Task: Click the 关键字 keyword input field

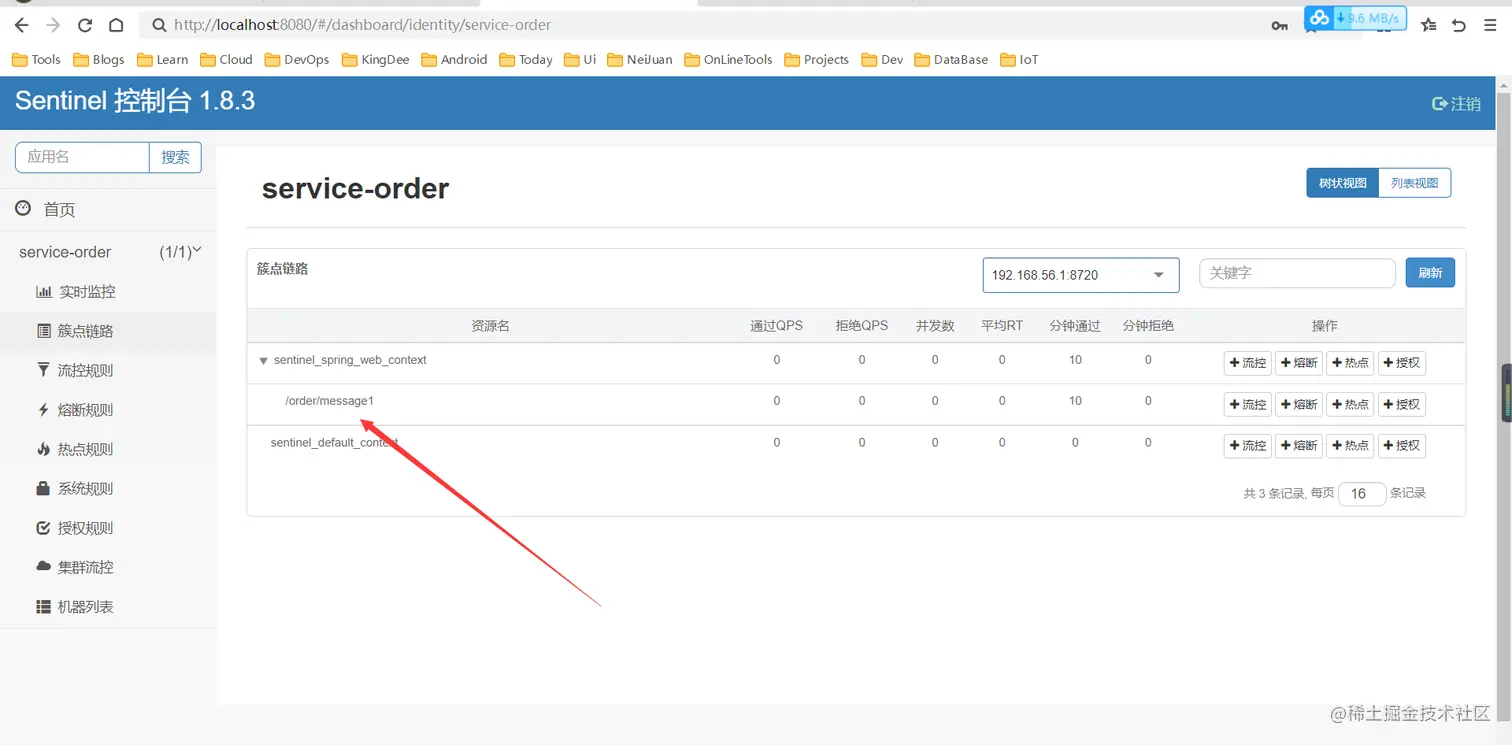Action: coord(1297,273)
